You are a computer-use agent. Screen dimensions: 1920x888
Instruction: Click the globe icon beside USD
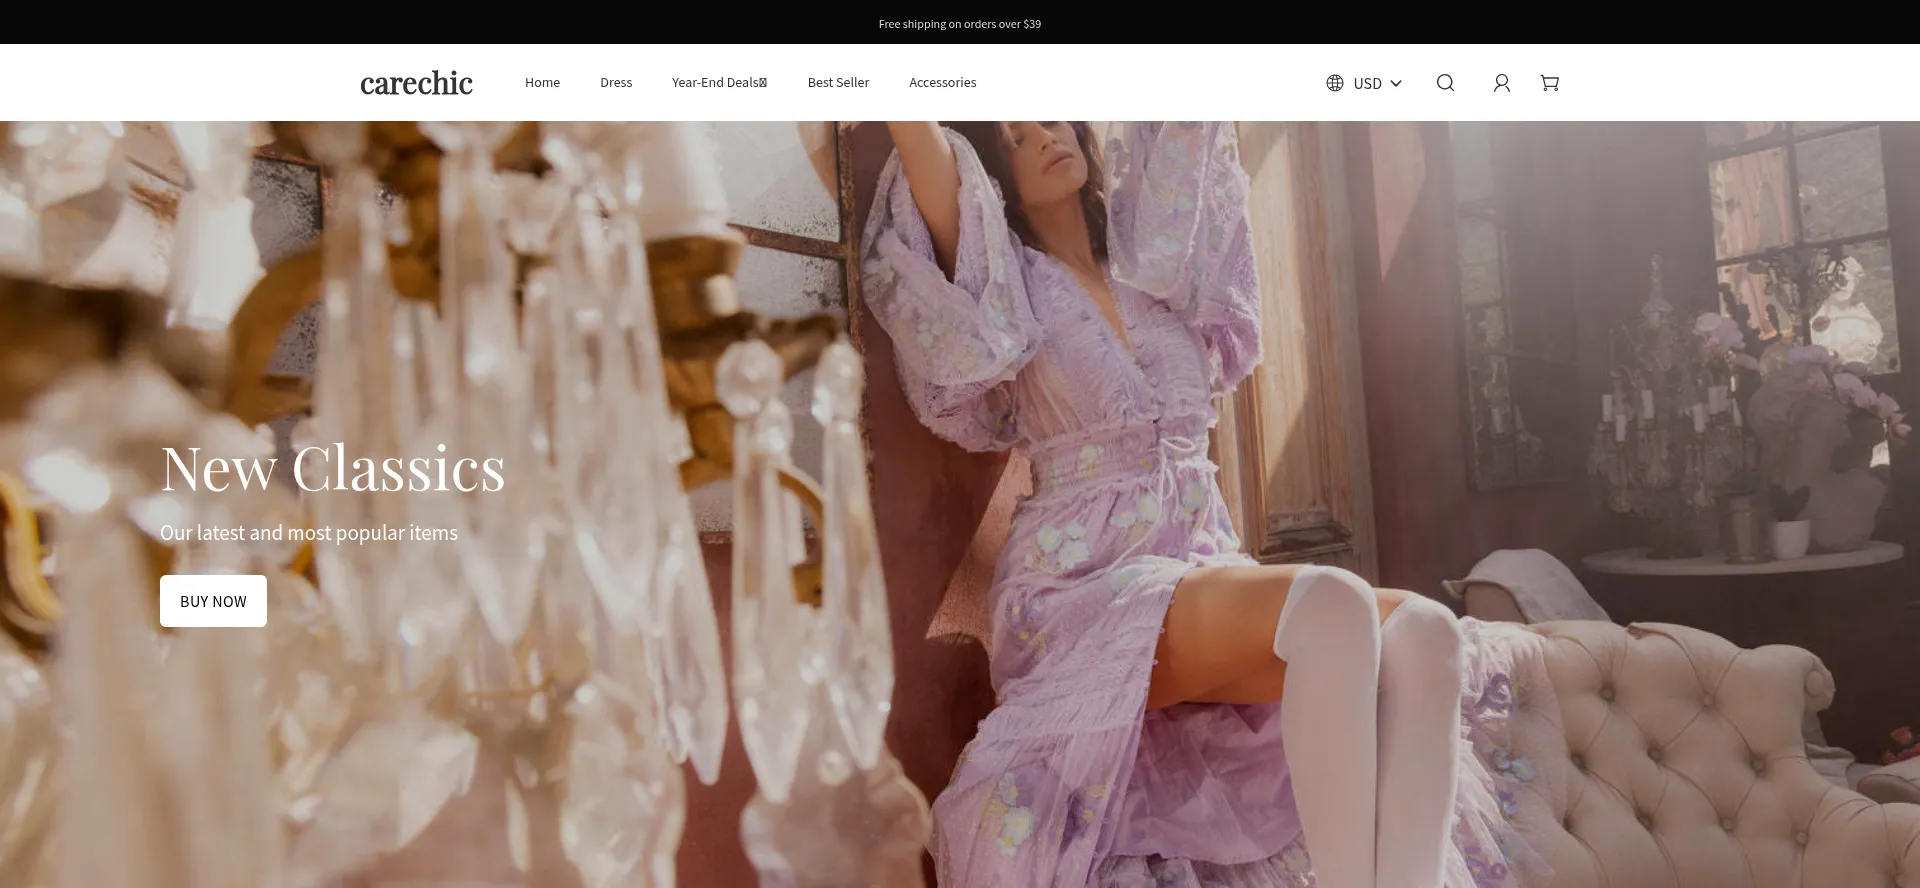click(x=1335, y=83)
